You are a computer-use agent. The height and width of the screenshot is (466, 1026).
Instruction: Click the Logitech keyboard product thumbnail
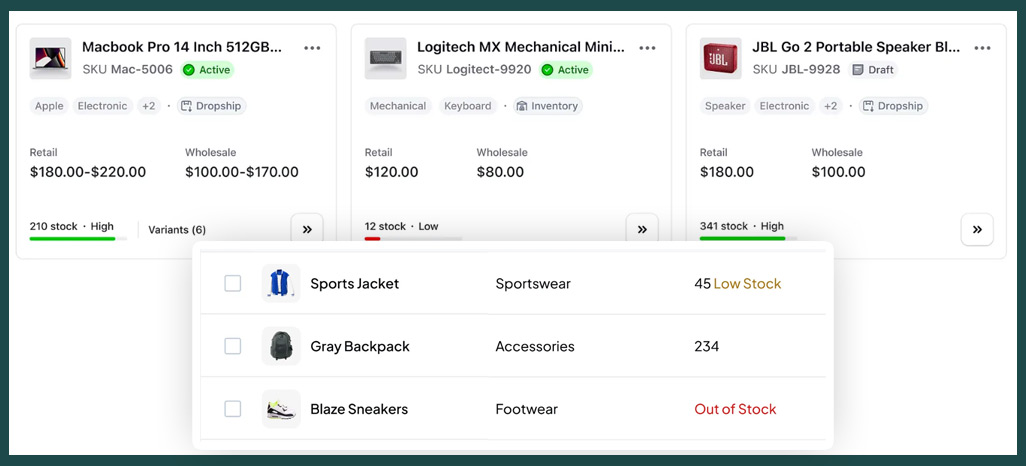[x=385, y=58]
